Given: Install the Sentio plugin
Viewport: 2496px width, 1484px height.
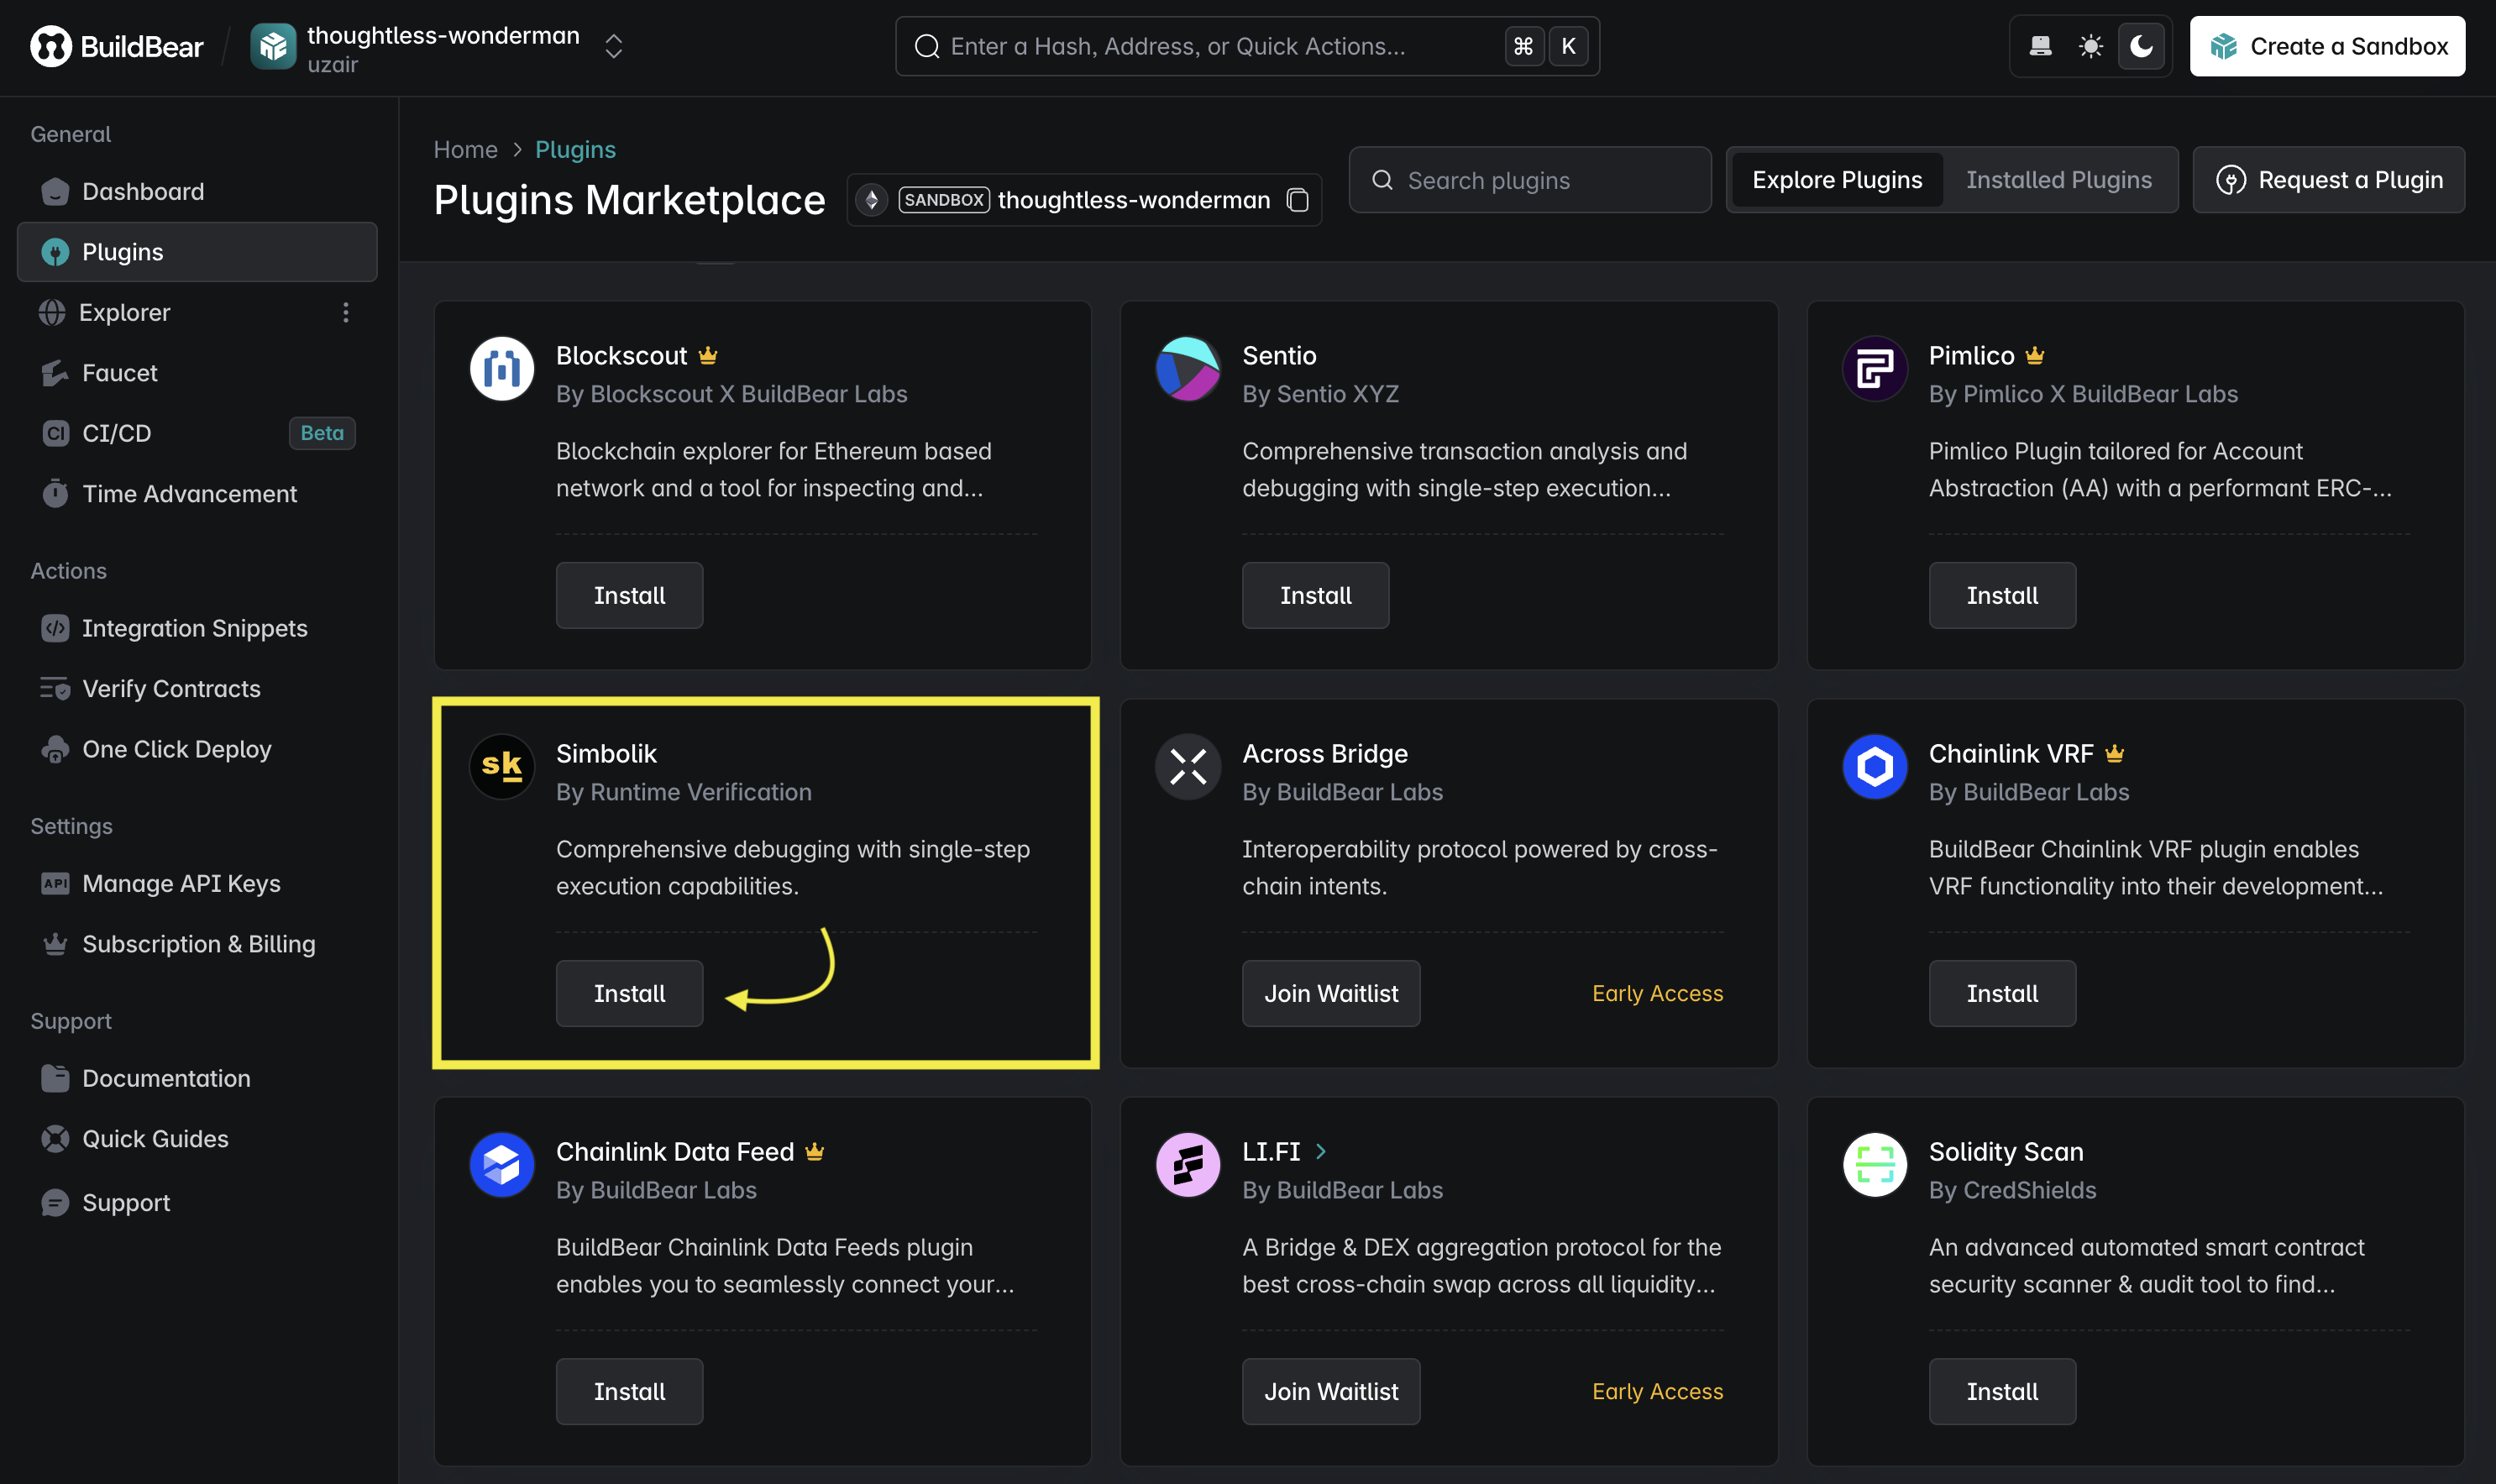Looking at the screenshot, I should tap(1315, 595).
